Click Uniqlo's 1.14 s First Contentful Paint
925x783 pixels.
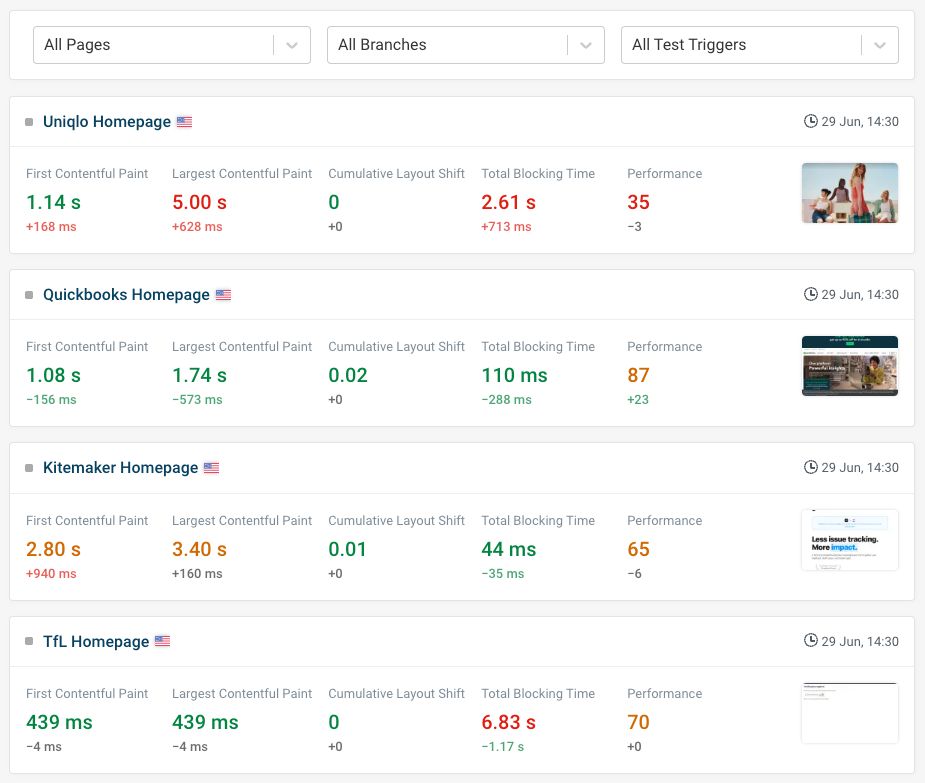54,202
